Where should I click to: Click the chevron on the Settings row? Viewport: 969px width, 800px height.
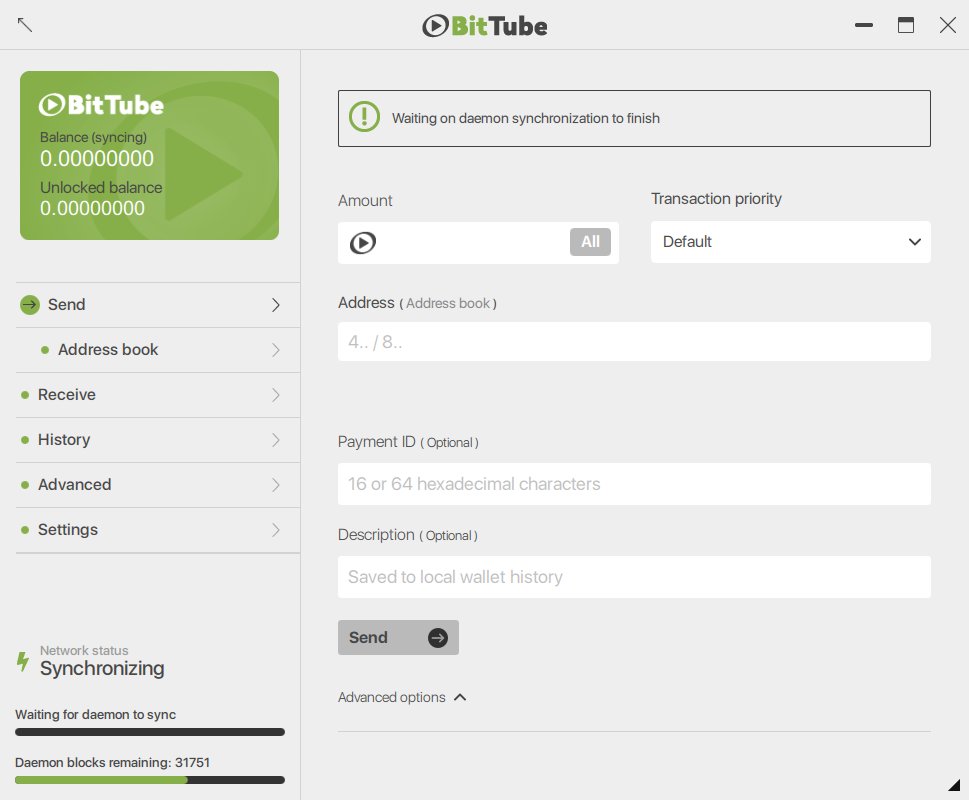pos(276,530)
